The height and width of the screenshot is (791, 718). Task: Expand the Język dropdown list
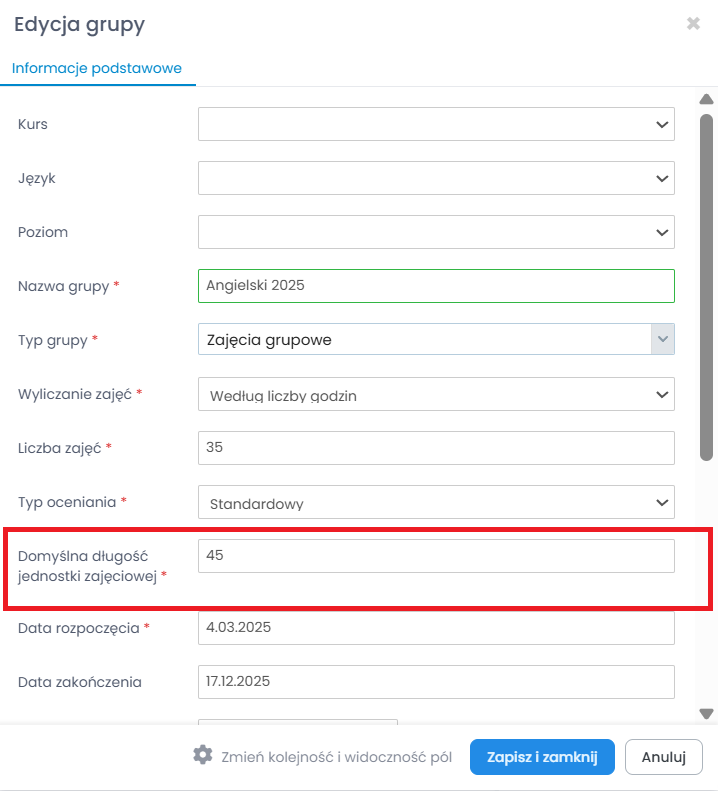pyautogui.click(x=436, y=178)
